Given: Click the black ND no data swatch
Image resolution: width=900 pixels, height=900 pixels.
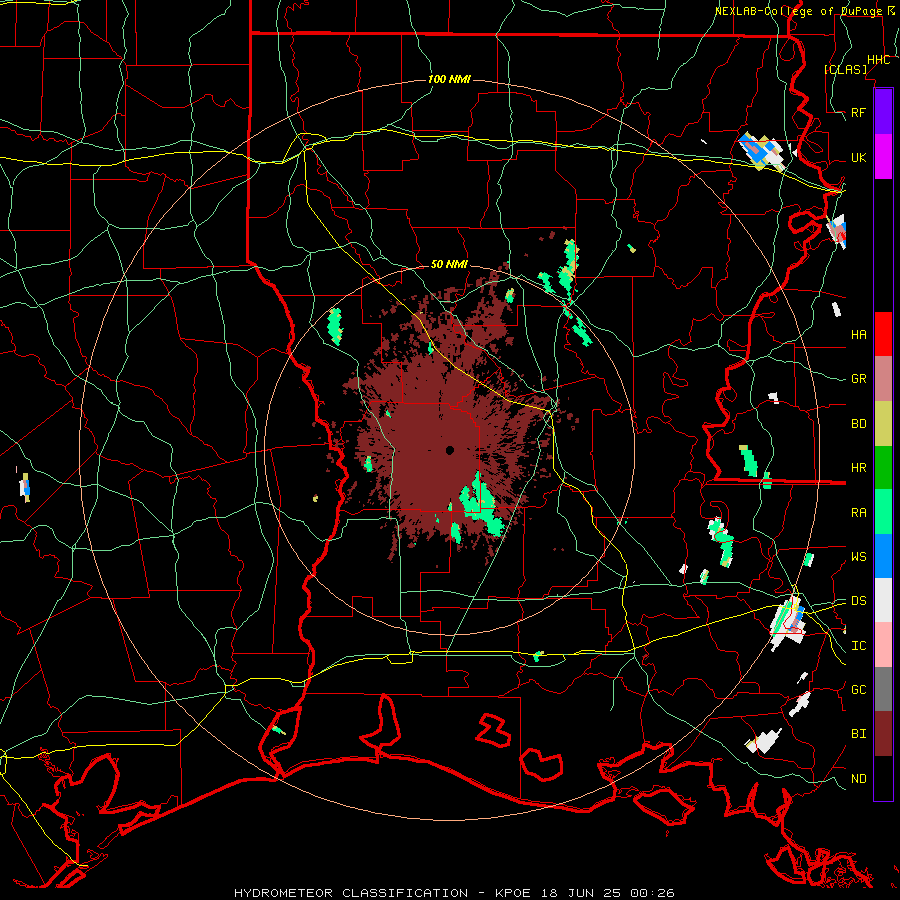Looking at the screenshot, I should tap(883, 778).
